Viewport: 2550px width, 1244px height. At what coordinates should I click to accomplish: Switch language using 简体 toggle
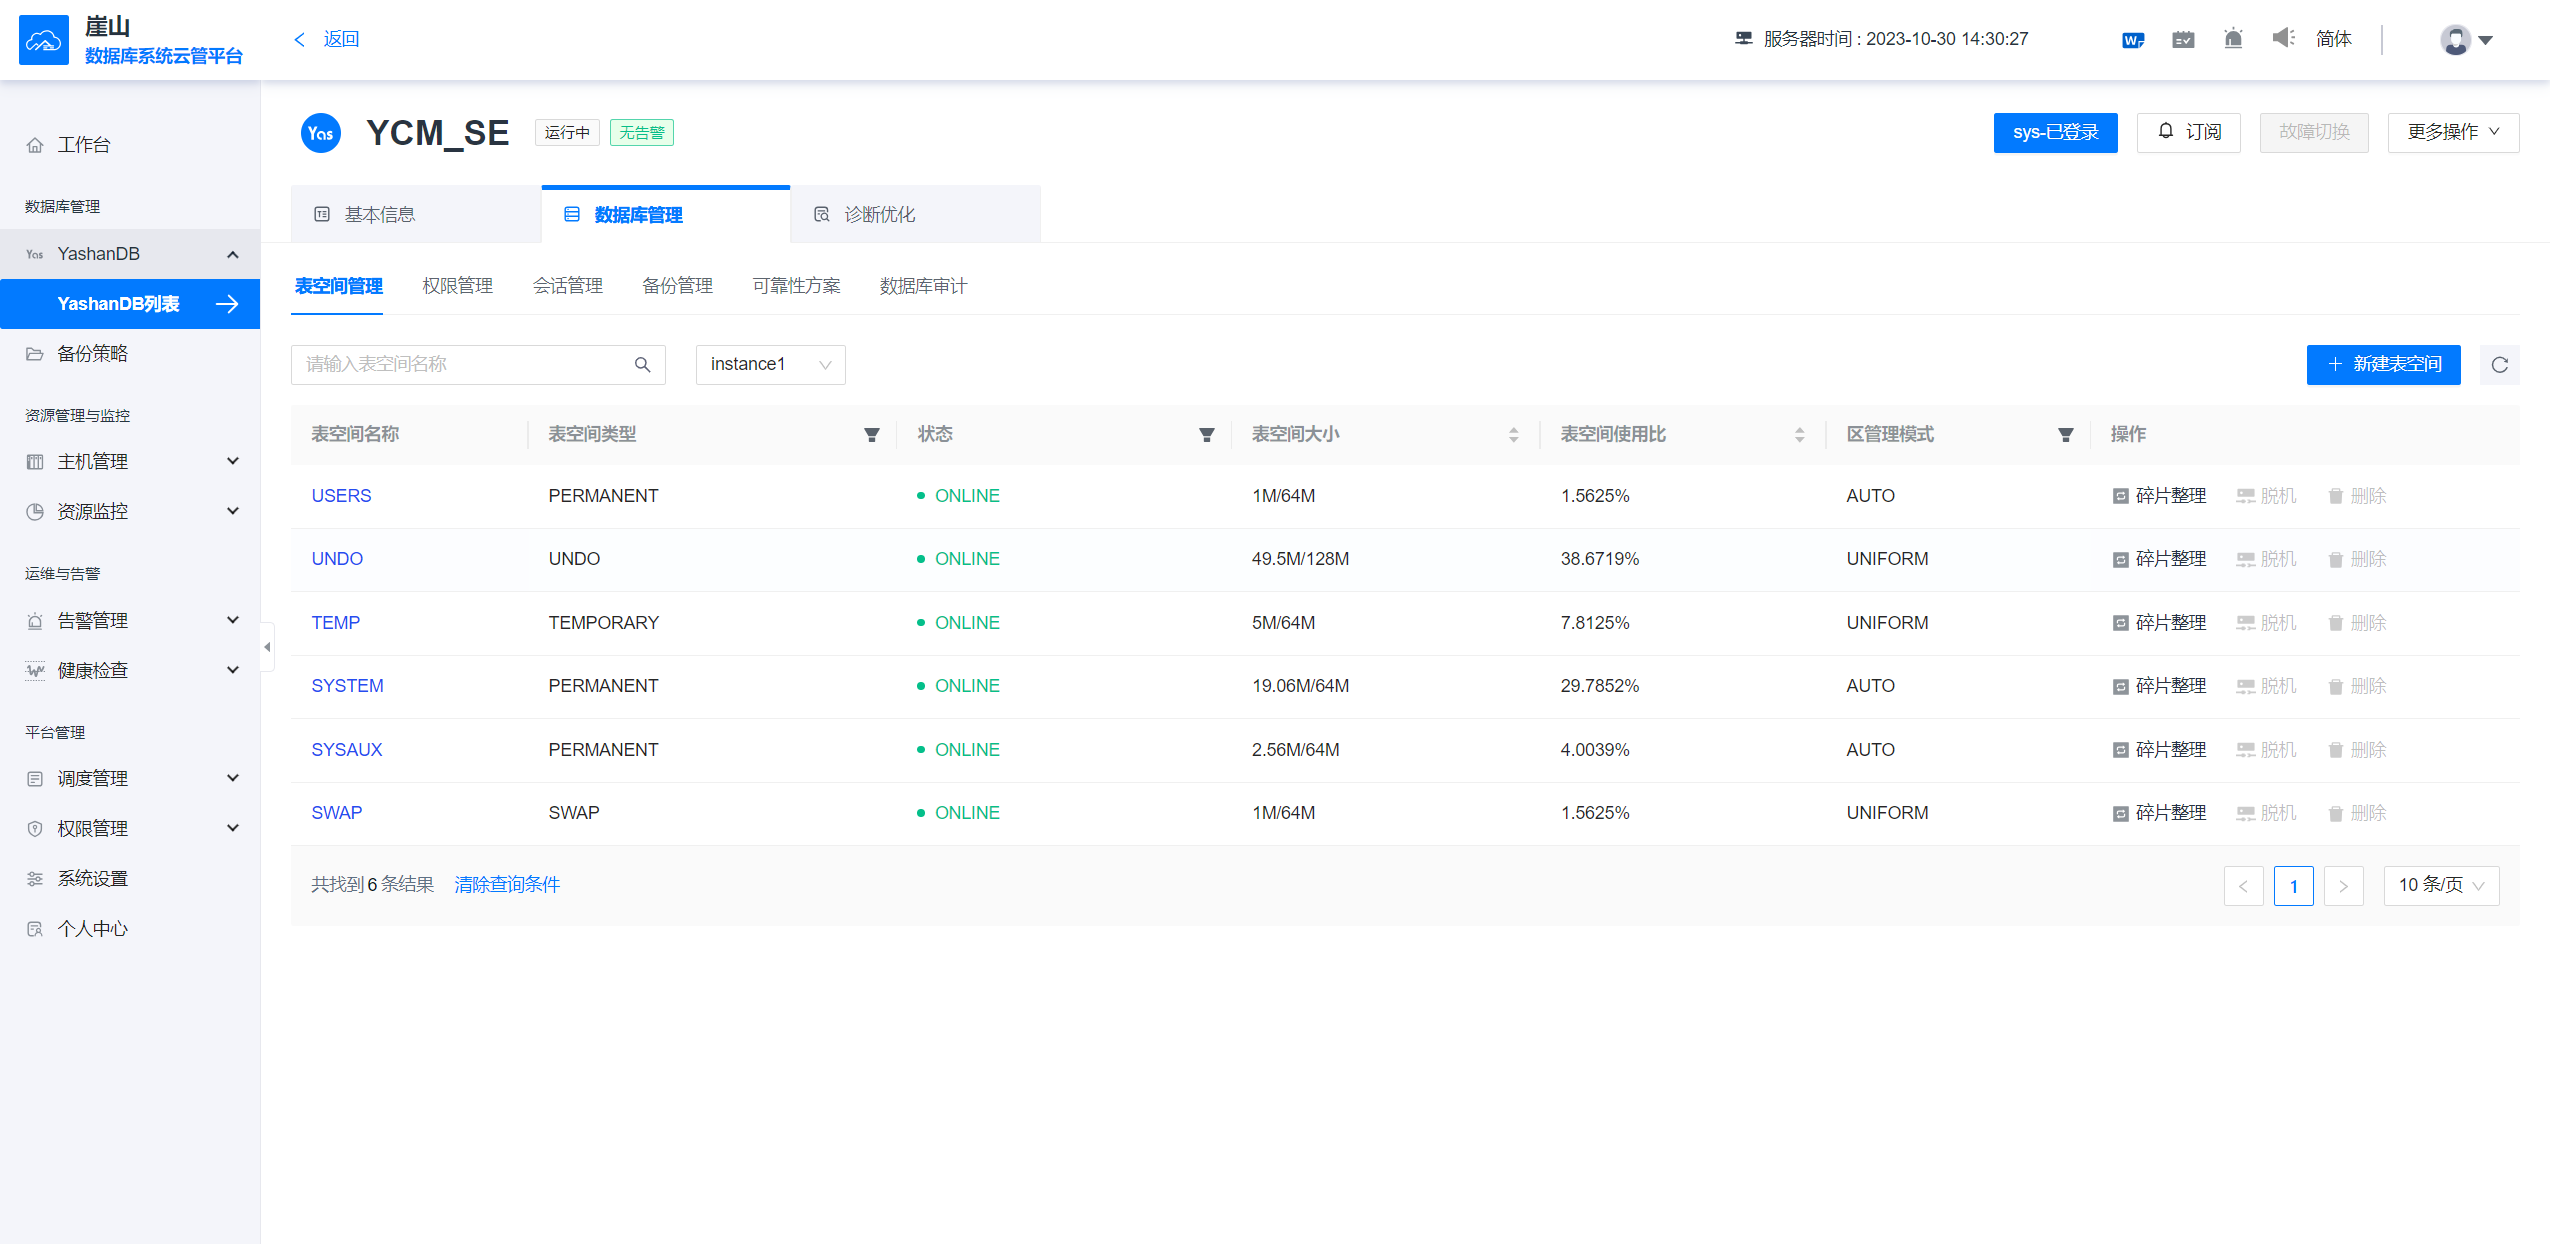(x=2333, y=39)
